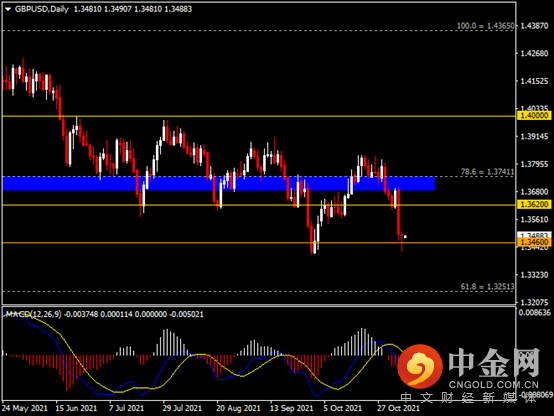Screen dimensions: 554x416
Task: Click the CNGOLD swirl logo icon
Action: pos(420,365)
